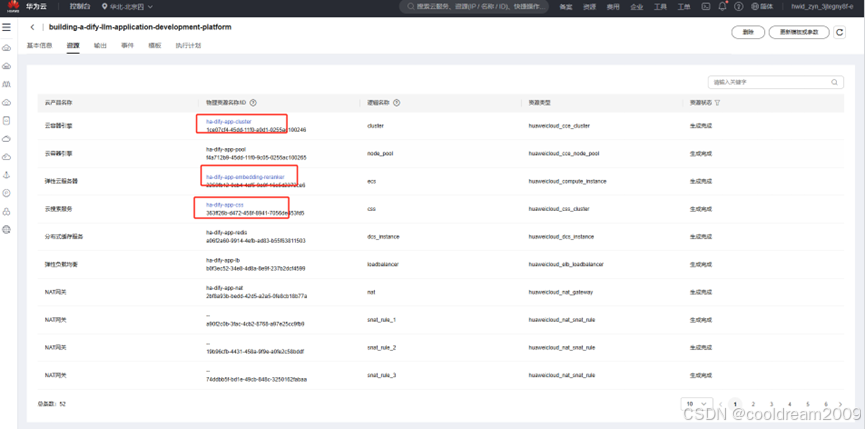Viewport: 865px width, 429px height.
Task: Click huaweicloud_compute_instance resource type
Action: point(567,181)
